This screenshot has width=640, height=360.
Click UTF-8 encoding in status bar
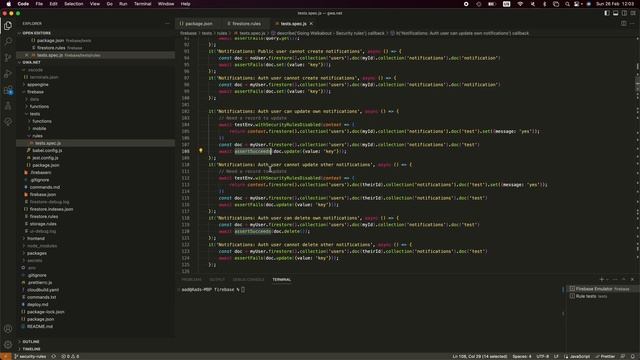(542, 356)
